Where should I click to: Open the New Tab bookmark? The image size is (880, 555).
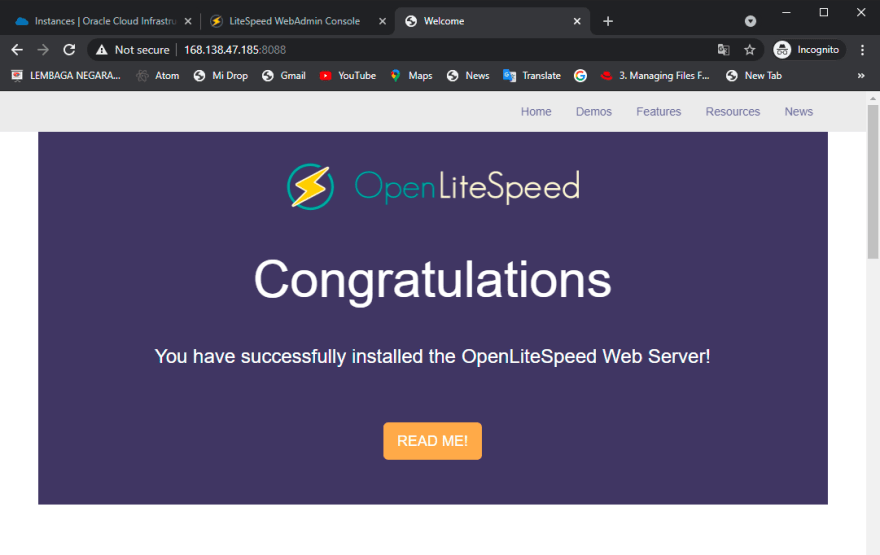click(754, 76)
